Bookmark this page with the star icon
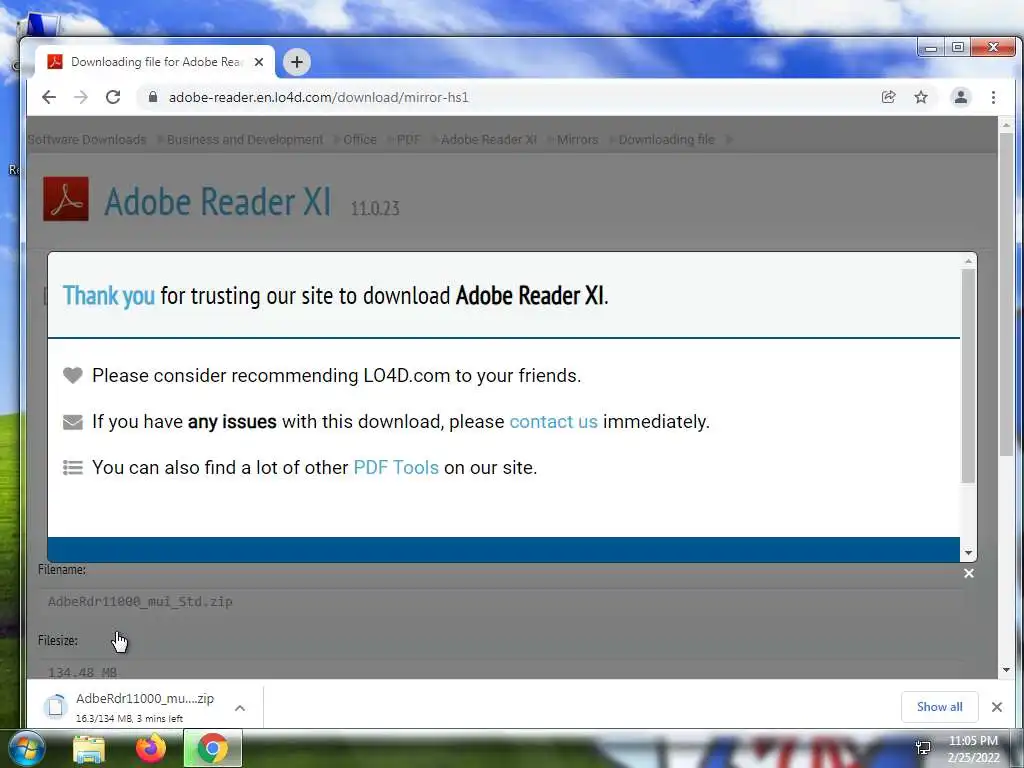Image resolution: width=1024 pixels, height=768 pixels. 921,97
